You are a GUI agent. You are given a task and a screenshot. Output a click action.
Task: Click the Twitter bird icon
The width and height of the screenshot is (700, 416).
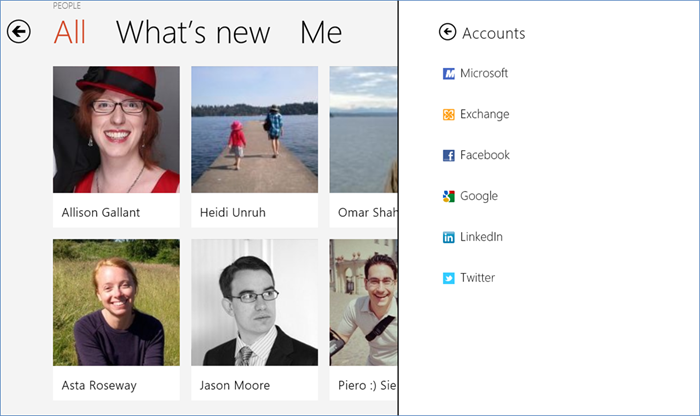coord(448,278)
